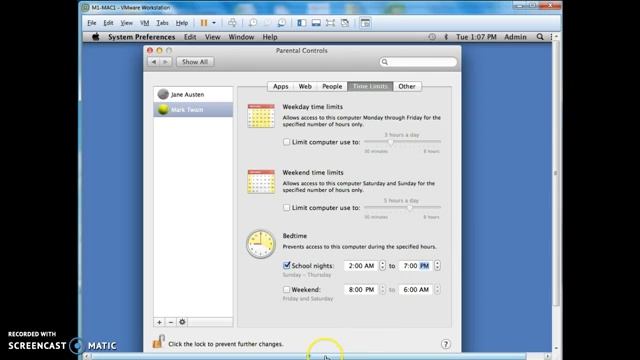Click the stepper beside School nights 2:00 AM

(x=382, y=265)
